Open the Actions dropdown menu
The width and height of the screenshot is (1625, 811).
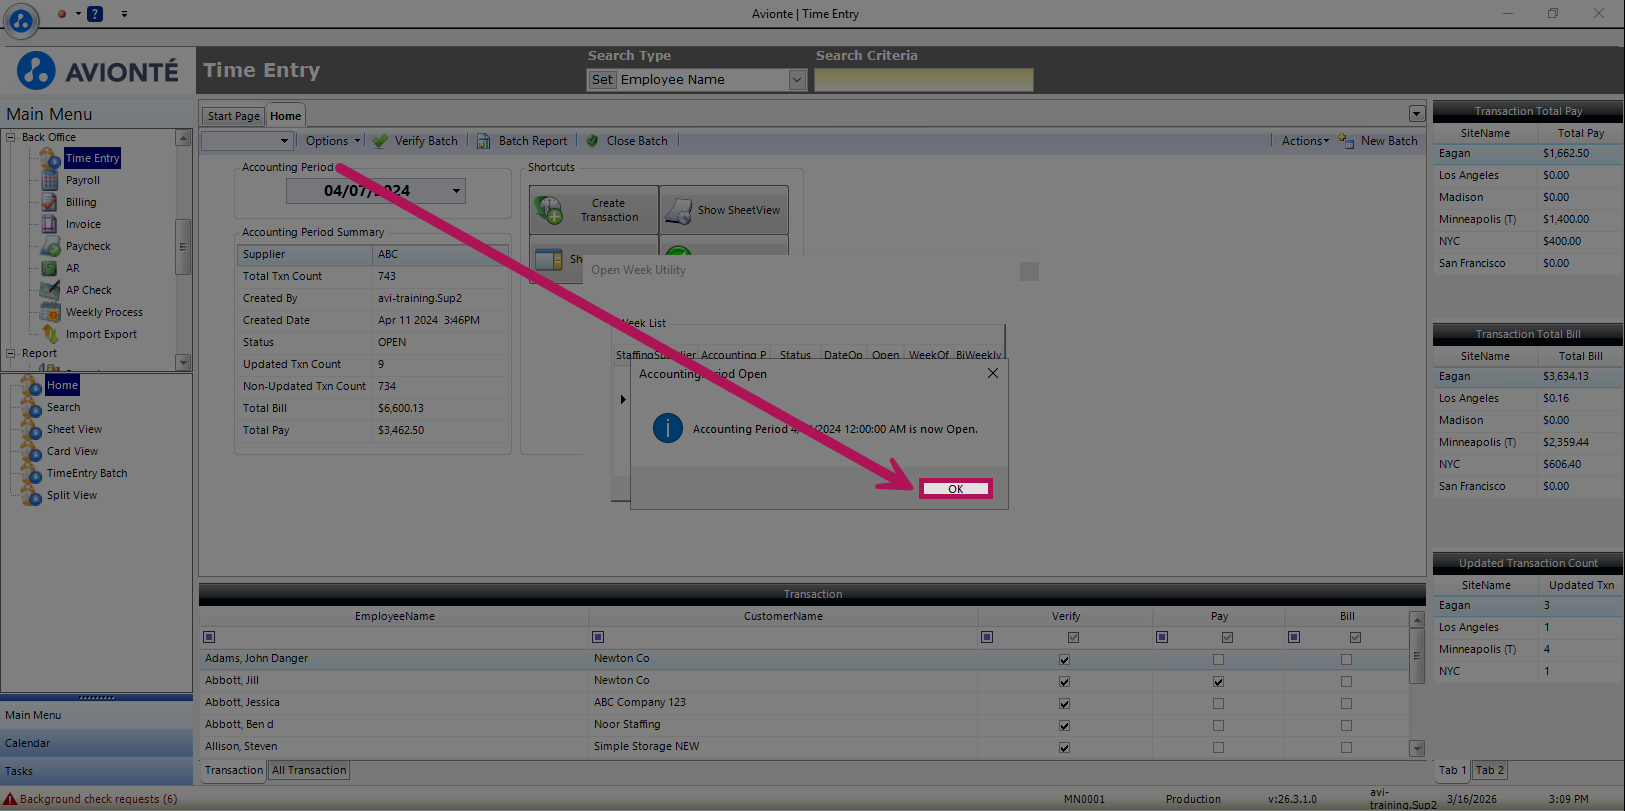[1306, 141]
